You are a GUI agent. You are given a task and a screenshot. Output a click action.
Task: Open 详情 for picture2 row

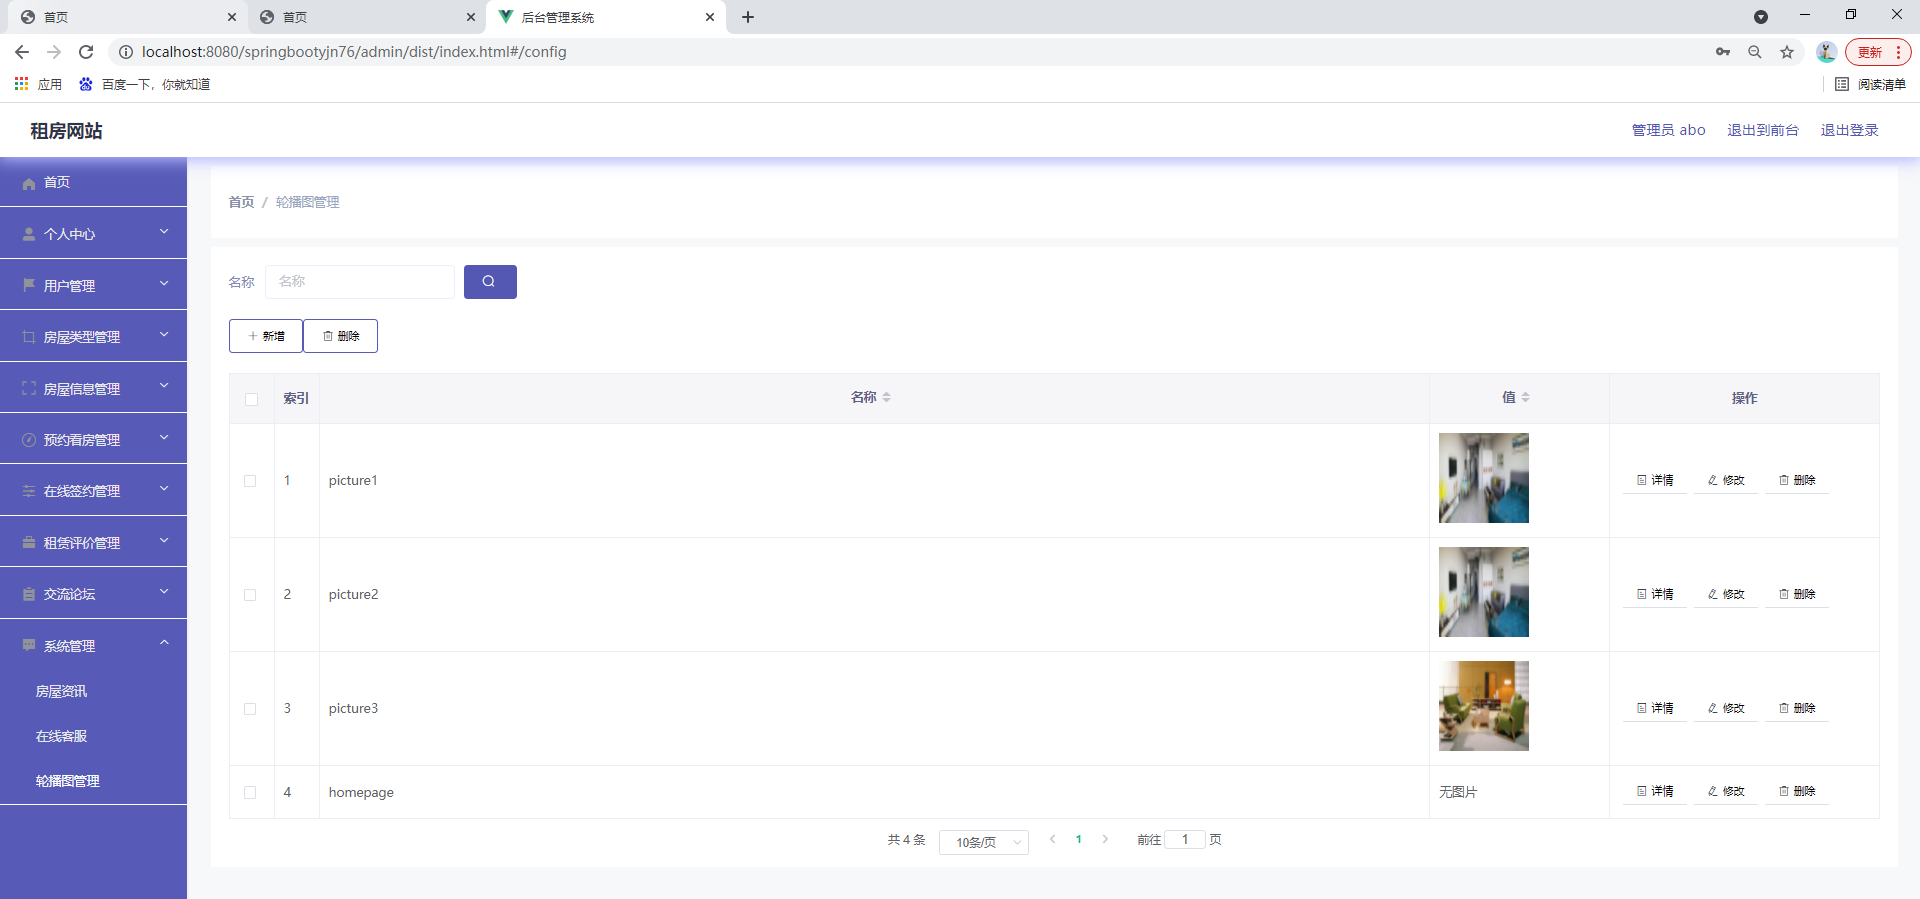(x=1655, y=595)
